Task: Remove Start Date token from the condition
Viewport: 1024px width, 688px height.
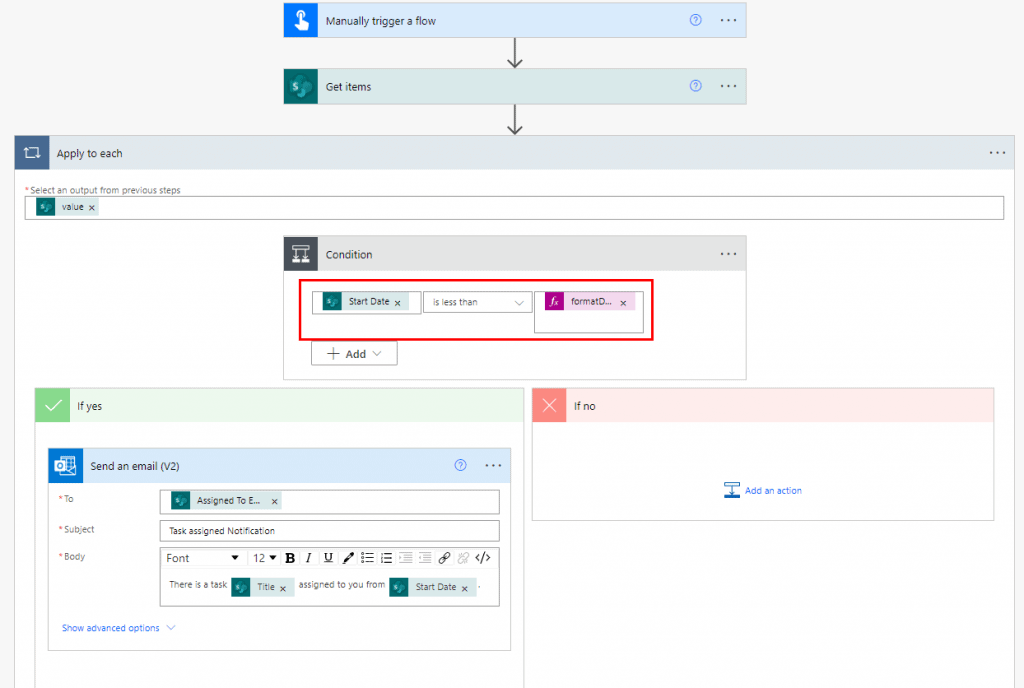Action: (398, 303)
